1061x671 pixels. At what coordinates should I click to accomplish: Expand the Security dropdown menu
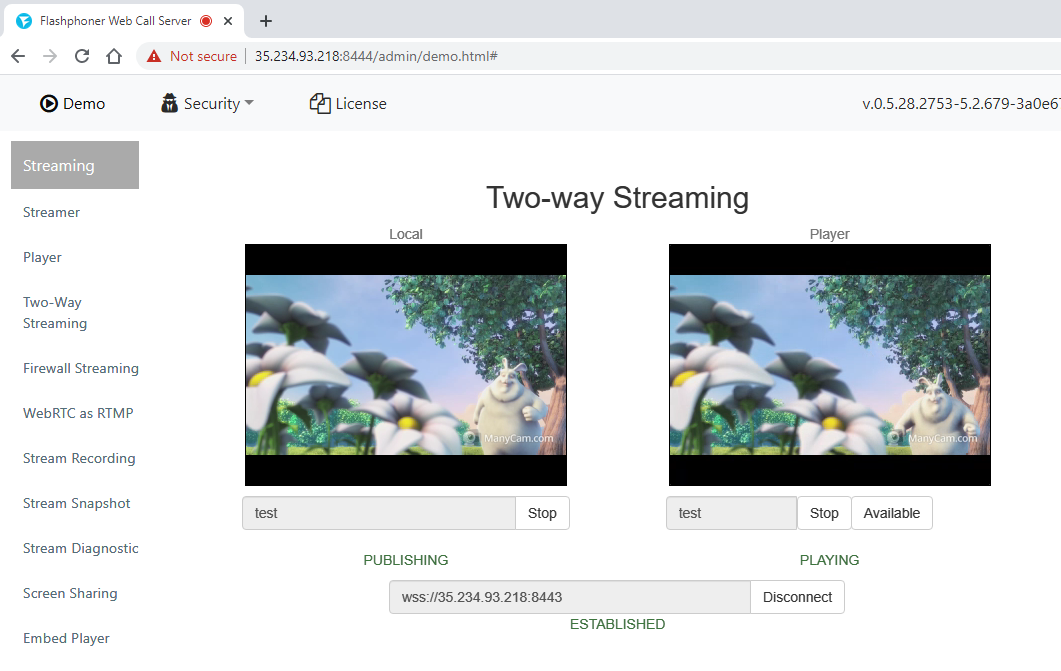point(207,103)
